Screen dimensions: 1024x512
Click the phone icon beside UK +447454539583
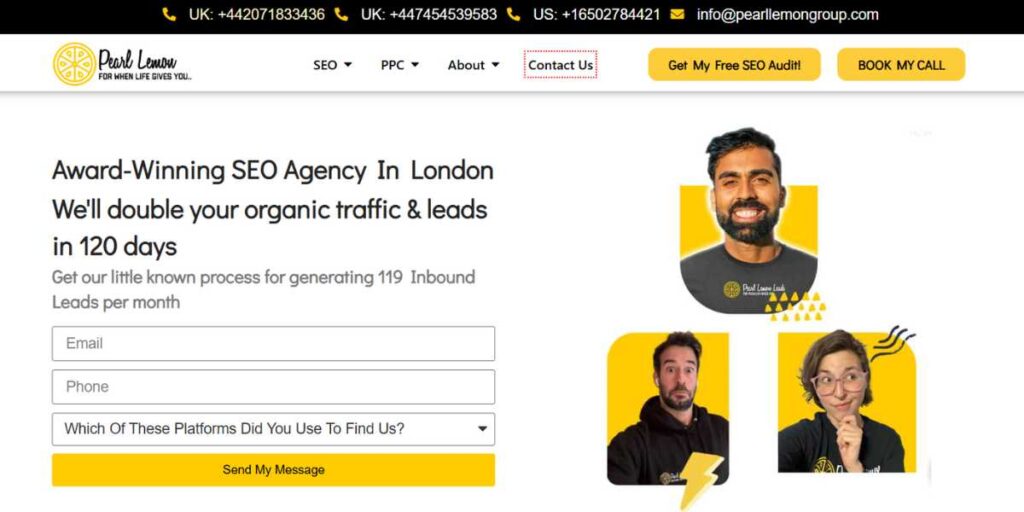click(341, 14)
